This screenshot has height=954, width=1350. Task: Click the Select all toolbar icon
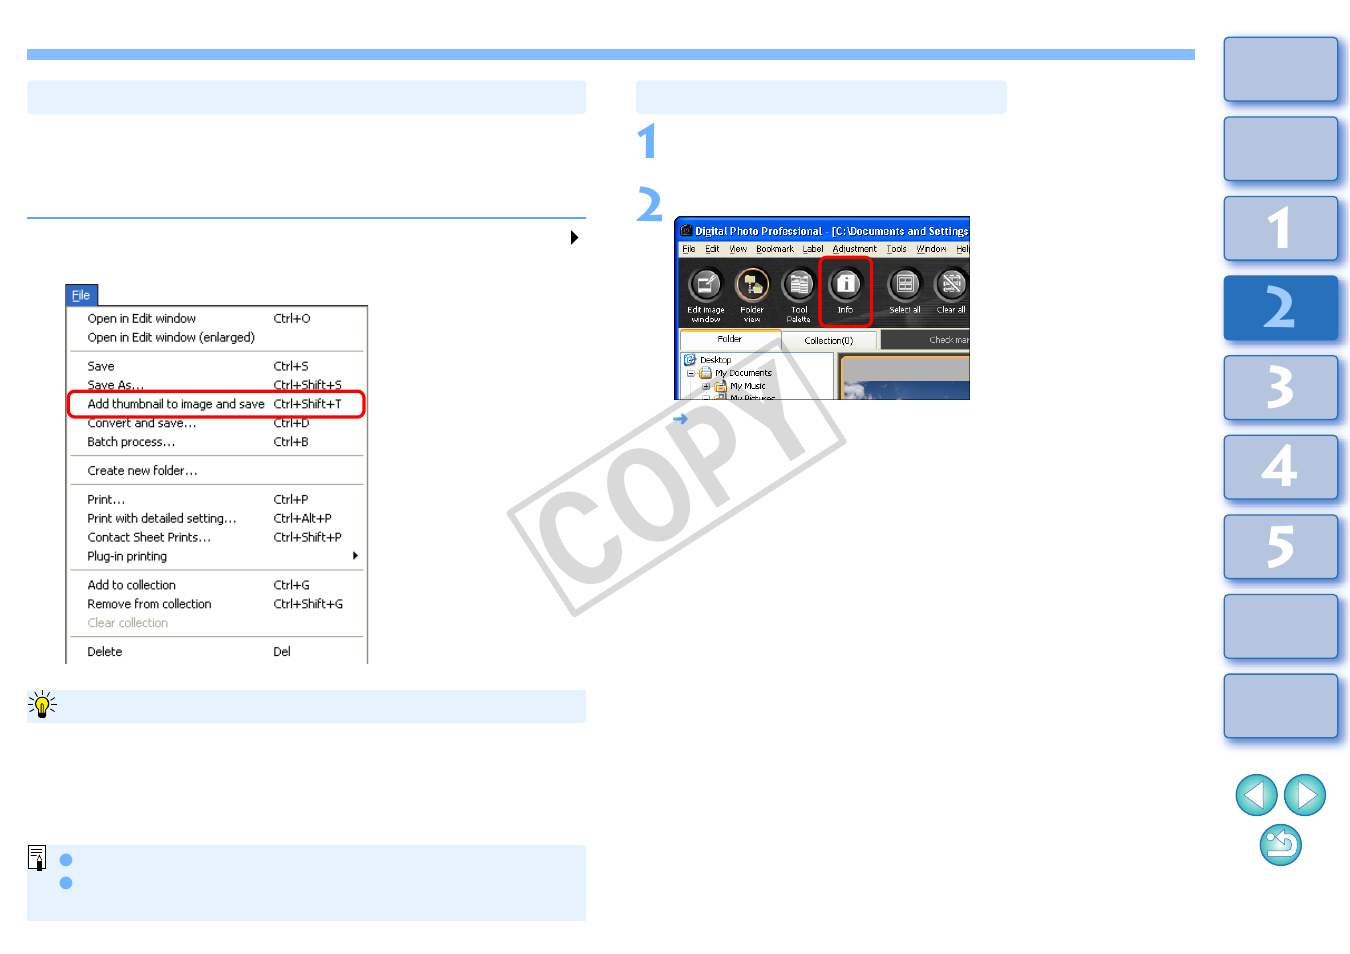(x=904, y=286)
